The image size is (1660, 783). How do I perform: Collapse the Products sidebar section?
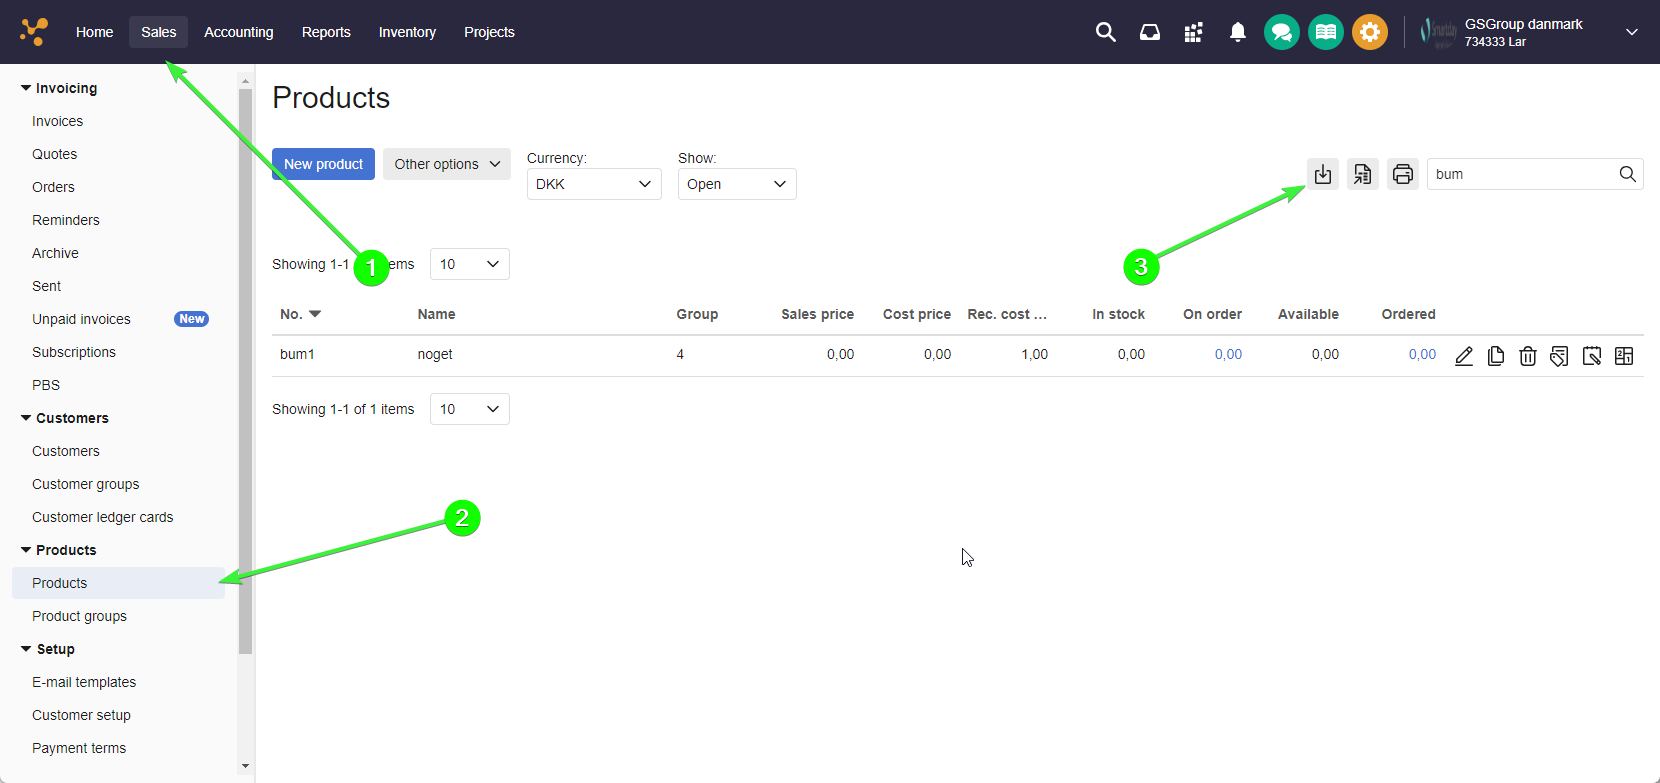pos(26,550)
